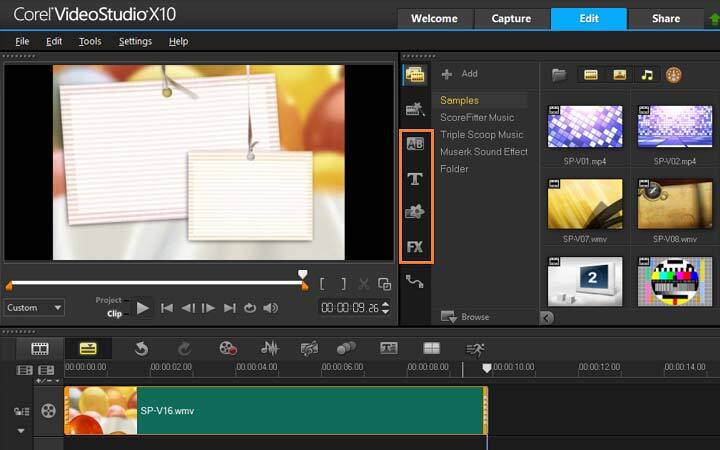Switch to the Capture tab
The image size is (720, 450).
point(512,19)
